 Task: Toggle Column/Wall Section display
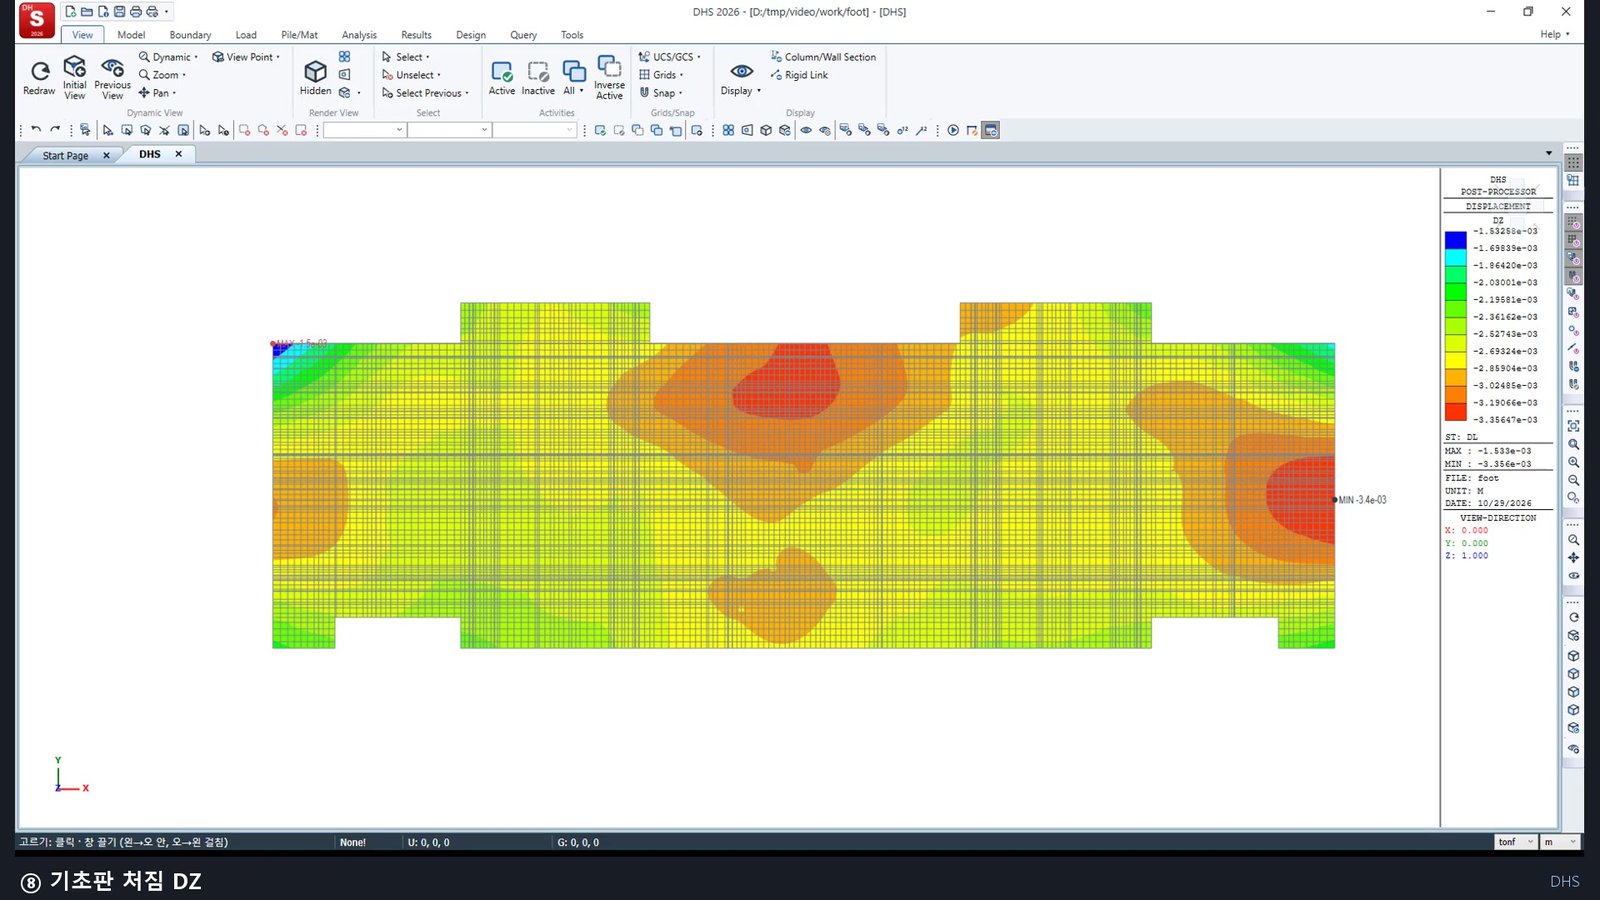point(823,57)
